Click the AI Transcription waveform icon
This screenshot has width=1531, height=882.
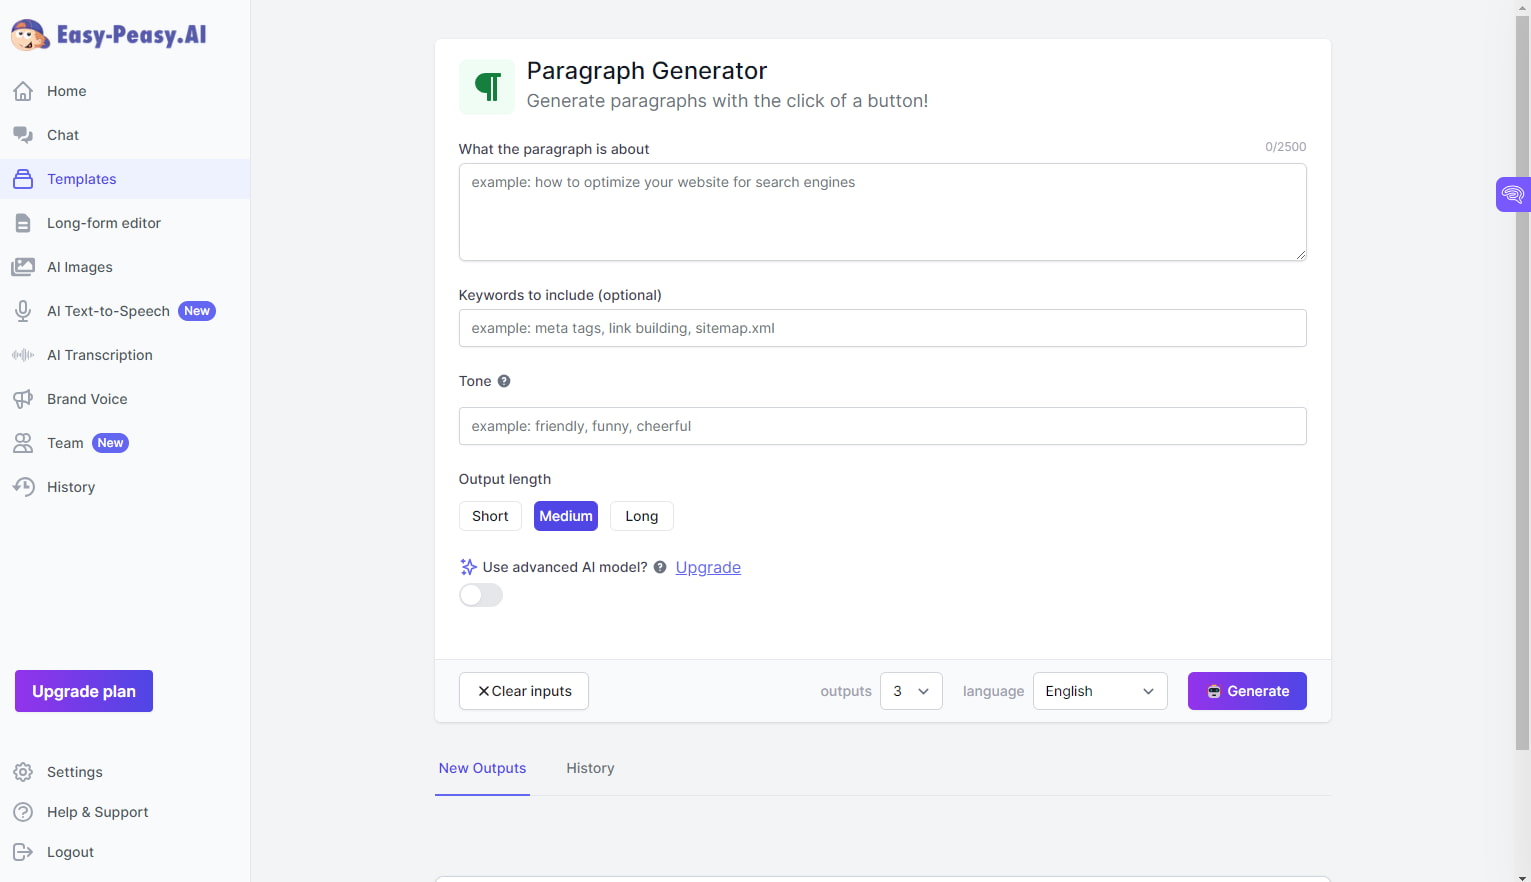click(23, 355)
